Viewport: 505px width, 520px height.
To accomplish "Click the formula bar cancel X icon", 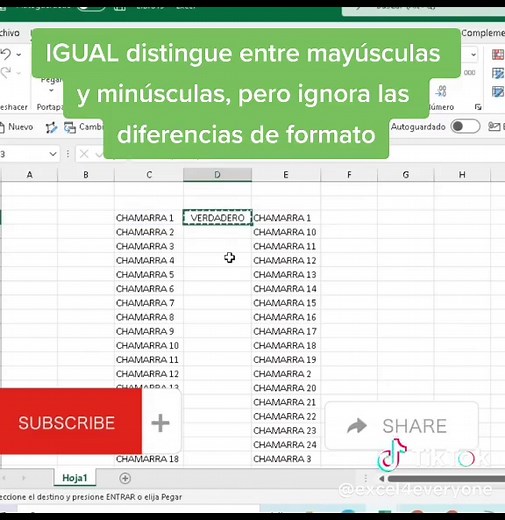I will click(x=84, y=154).
